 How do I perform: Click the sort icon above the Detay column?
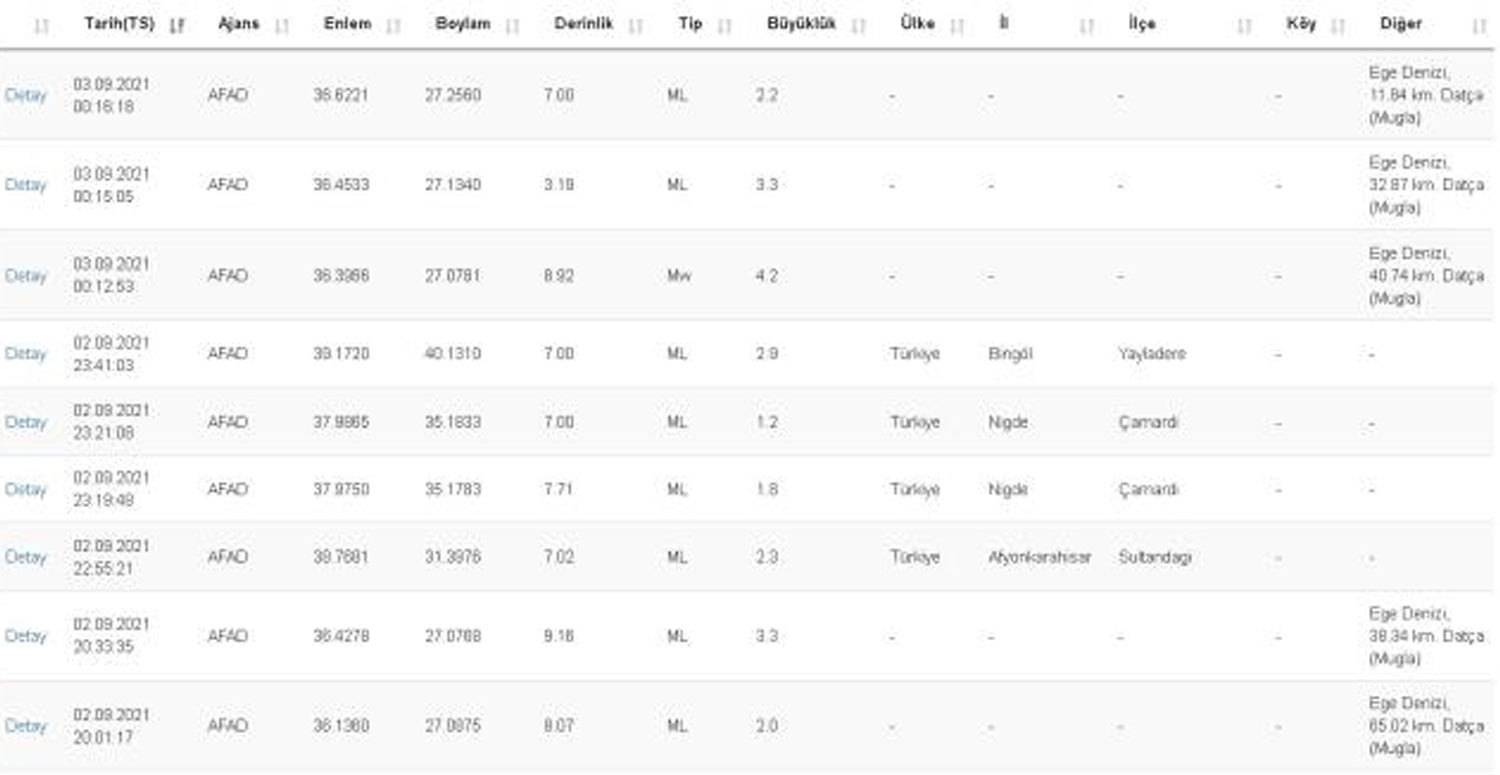41,26
